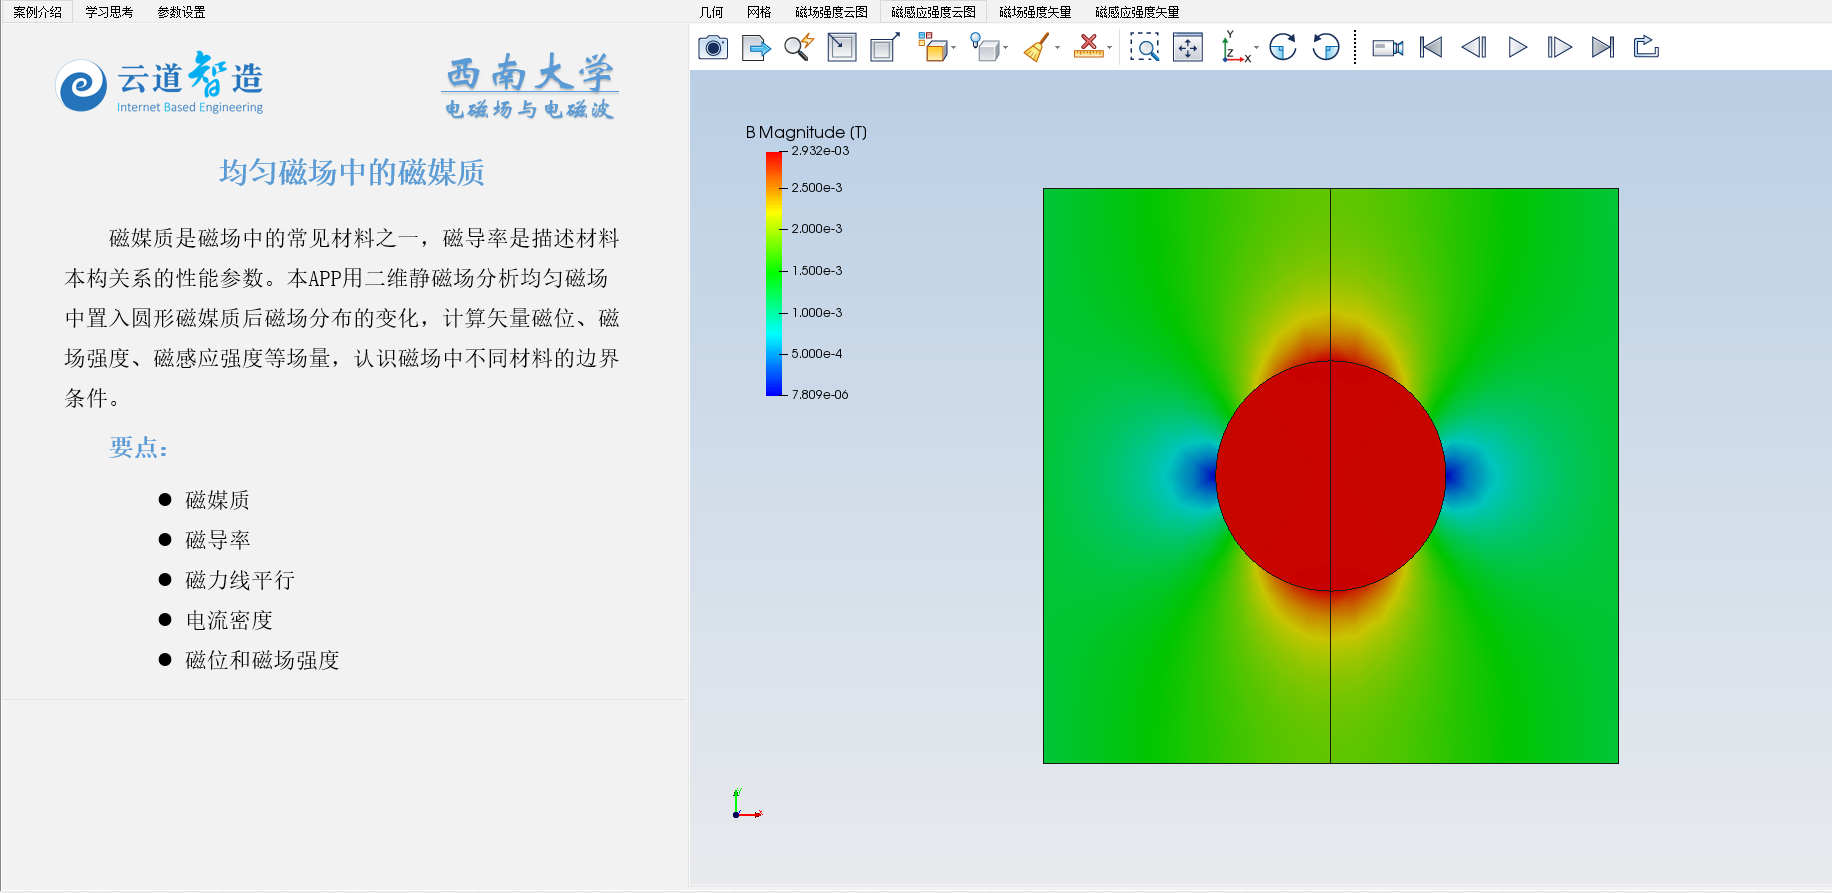Click the title 均匀磁场中的磁媒质

tap(352, 172)
